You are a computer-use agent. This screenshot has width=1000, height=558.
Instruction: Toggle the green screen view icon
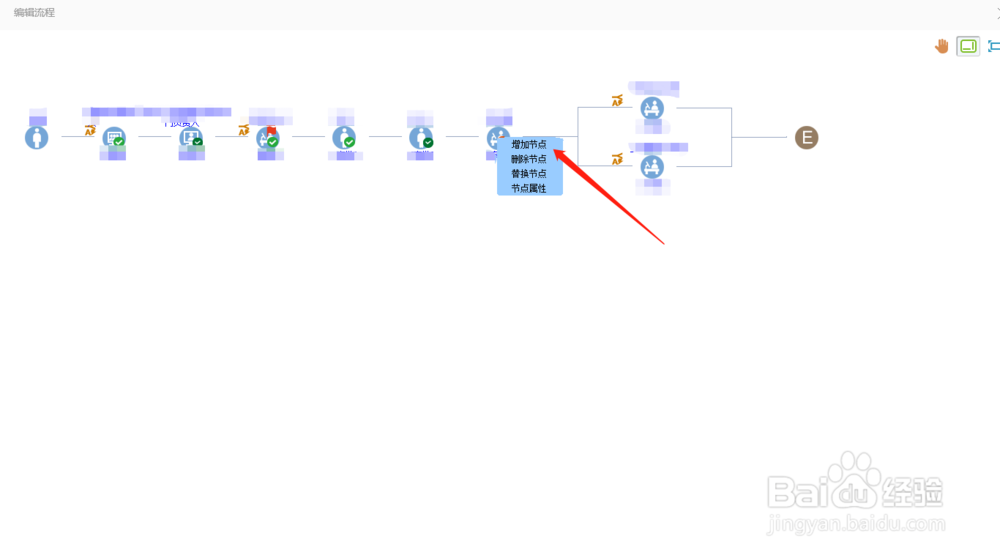coord(968,46)
